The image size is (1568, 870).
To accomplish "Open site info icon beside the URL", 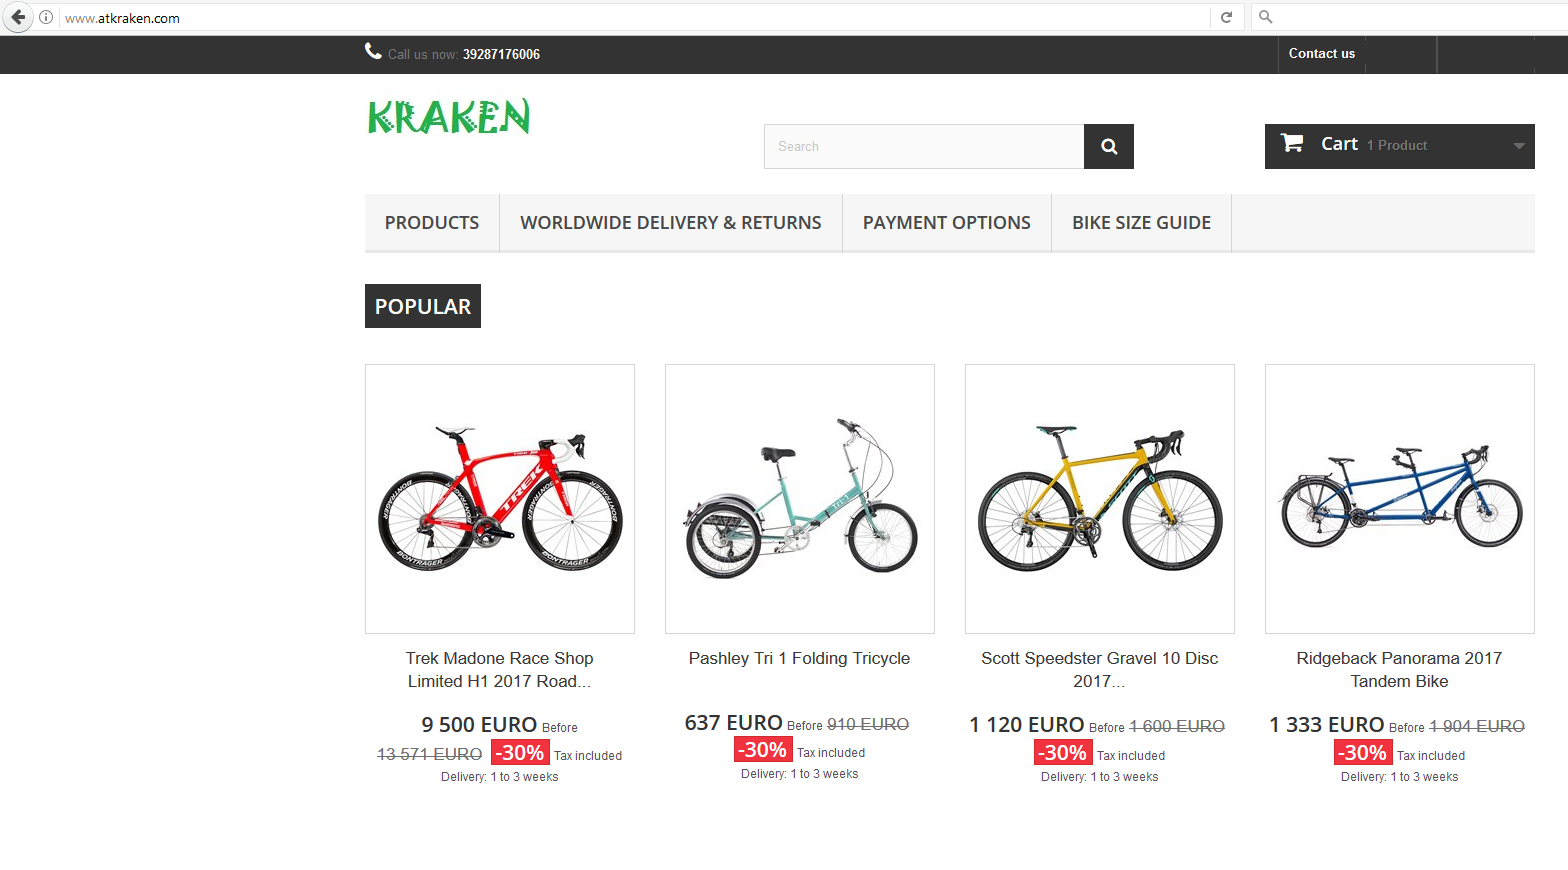I will 46,17.
